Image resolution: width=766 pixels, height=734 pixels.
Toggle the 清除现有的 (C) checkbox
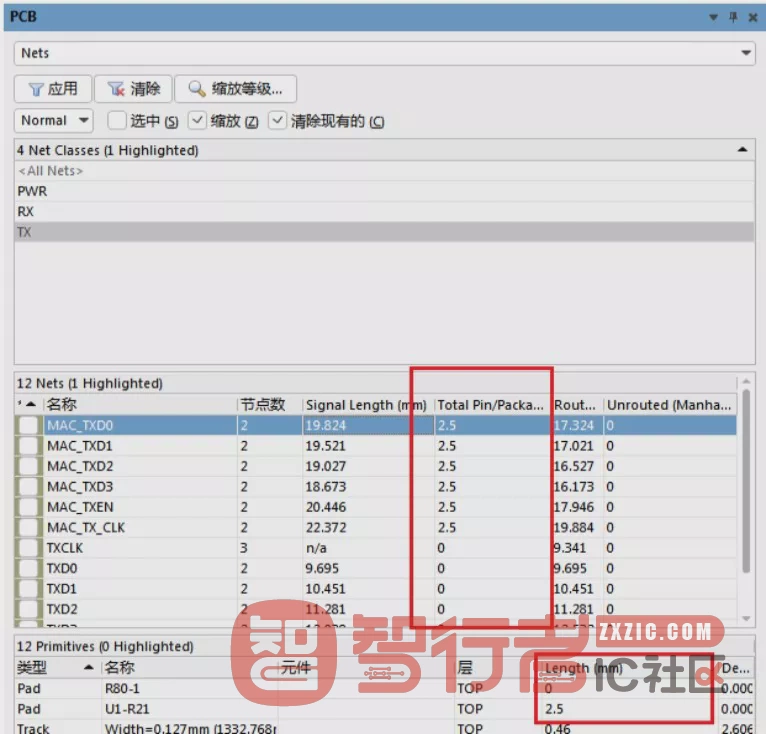tap(277, 120)
